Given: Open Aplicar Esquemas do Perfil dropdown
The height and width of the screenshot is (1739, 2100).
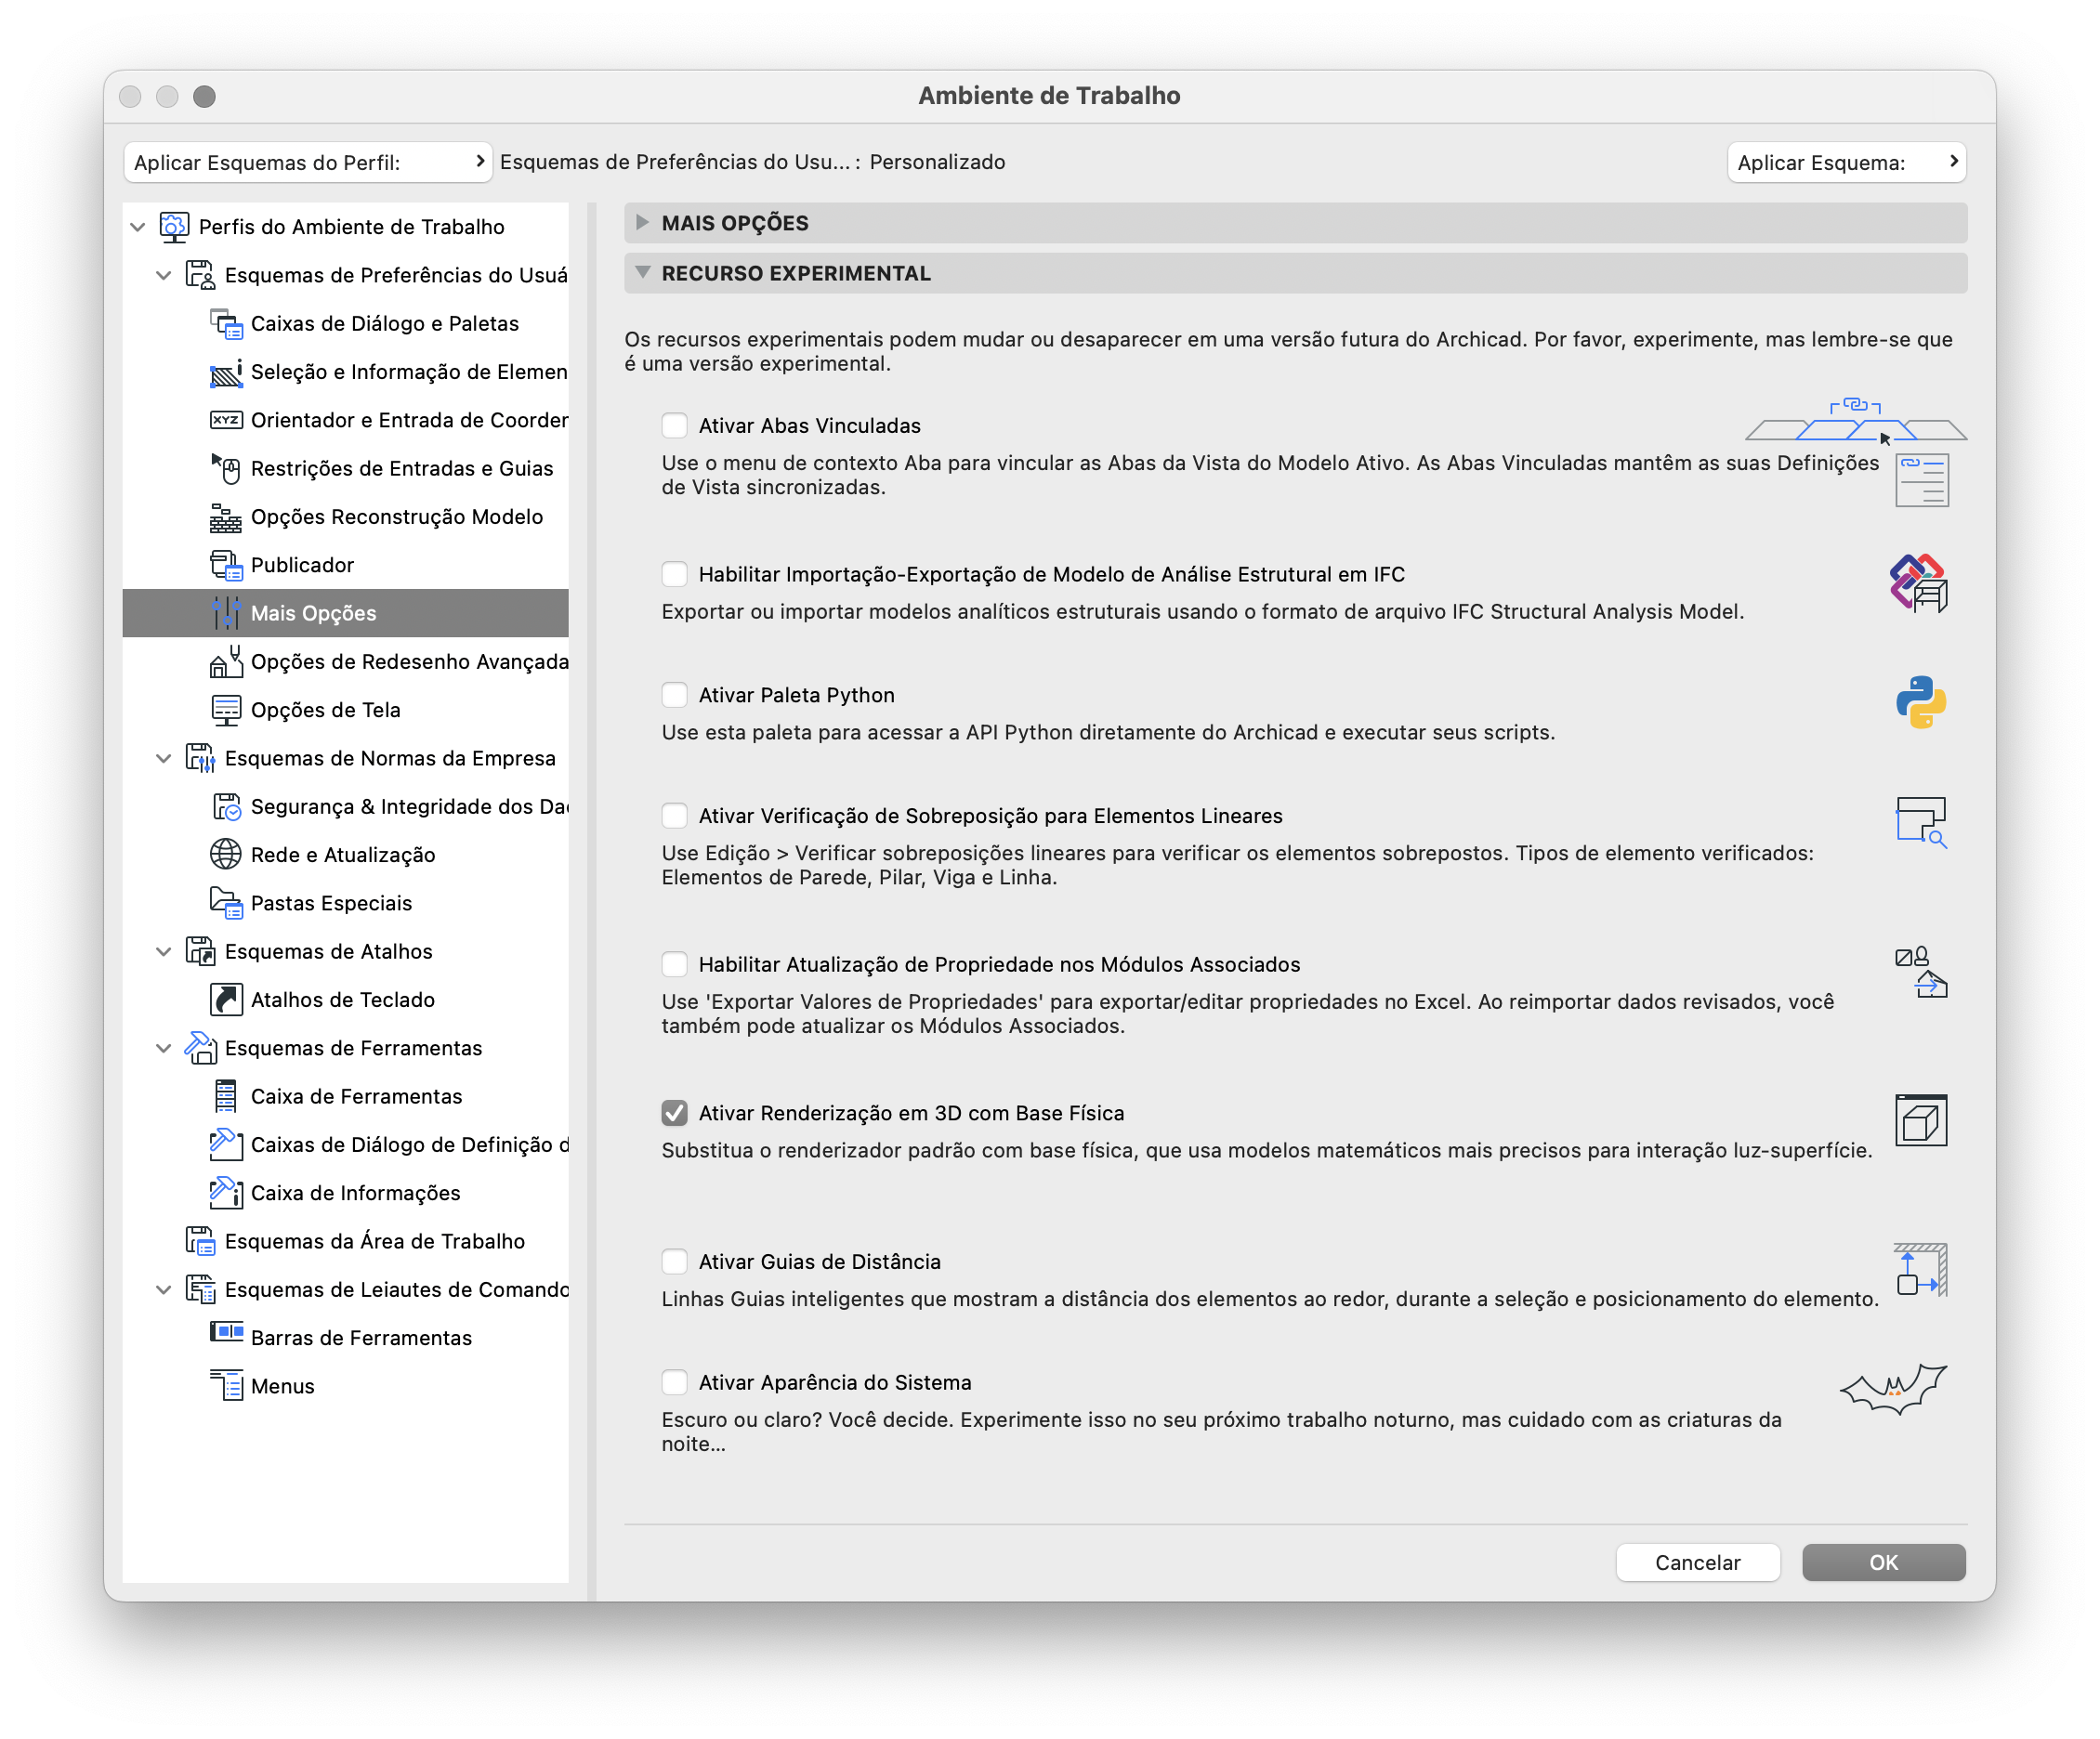Looking at the screenshot, I should point(308,163).
